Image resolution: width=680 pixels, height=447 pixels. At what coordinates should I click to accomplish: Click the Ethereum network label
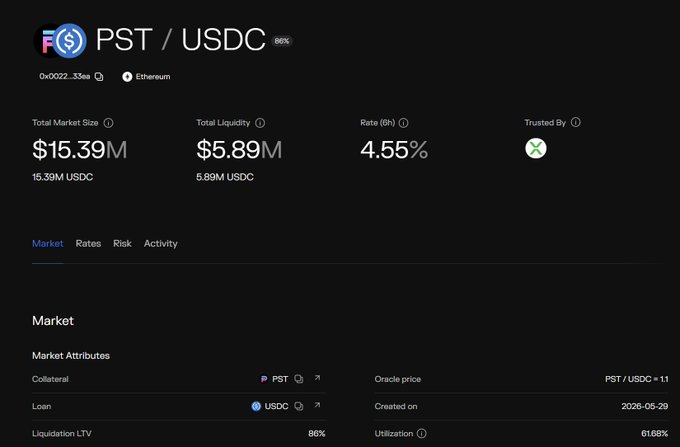coord(153,77)
